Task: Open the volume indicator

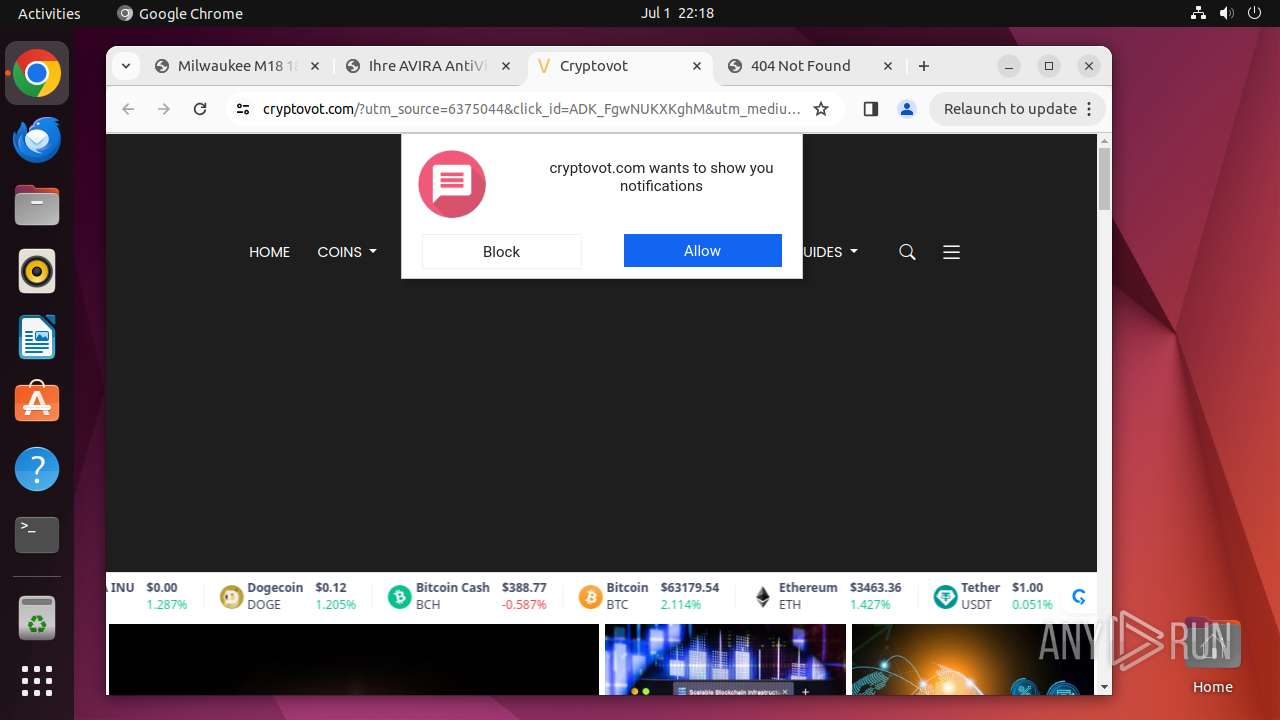Action: point(1227,13)
